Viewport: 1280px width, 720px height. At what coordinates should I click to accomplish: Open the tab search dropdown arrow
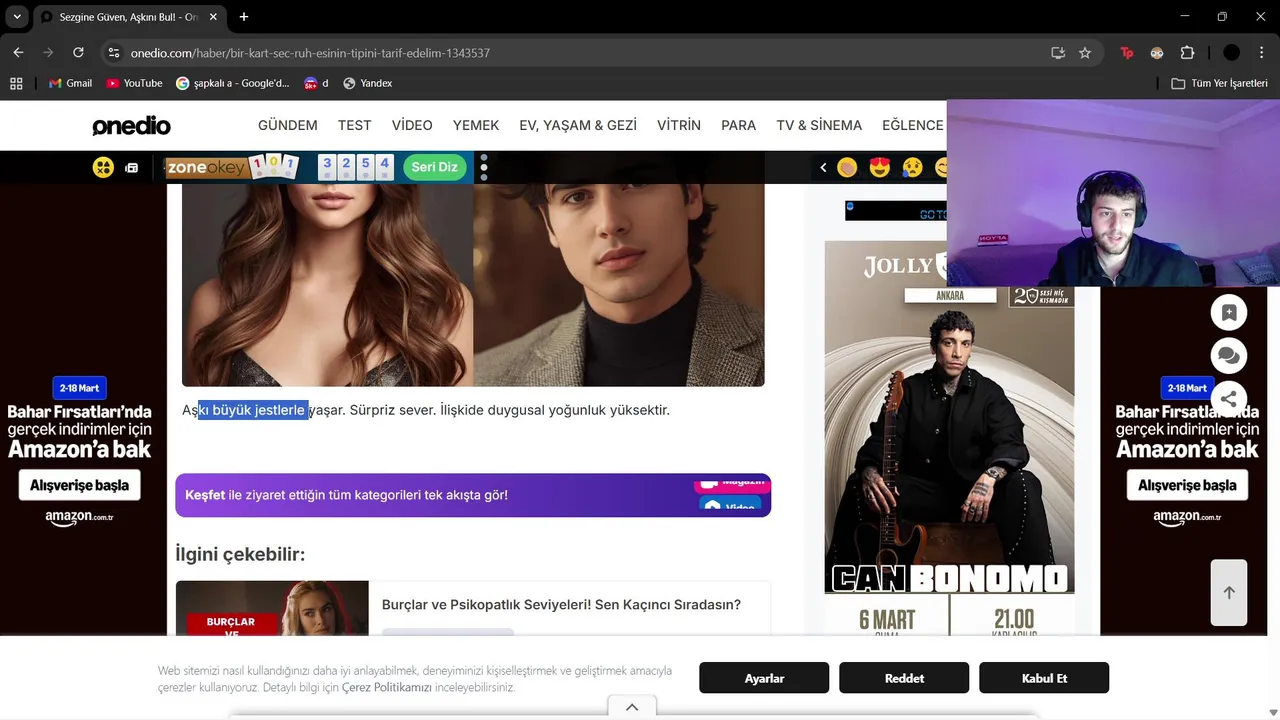click(17, 17)
